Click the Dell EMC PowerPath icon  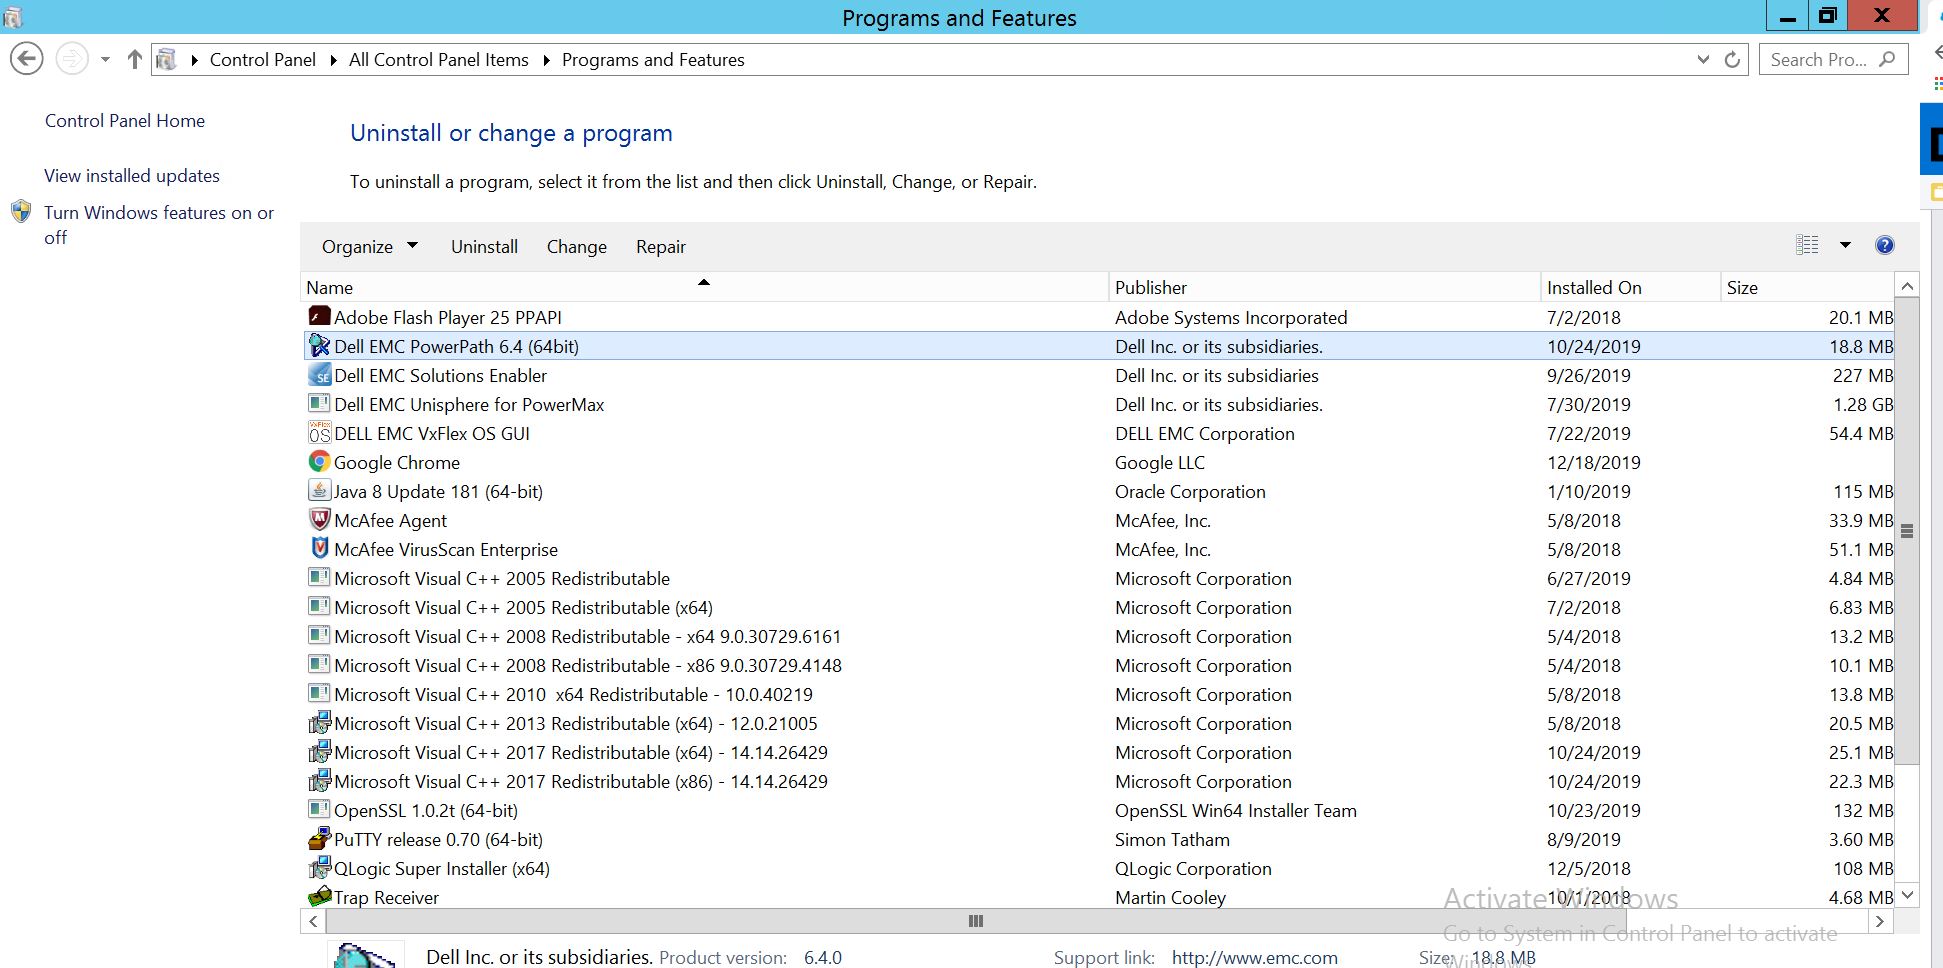point(319,346)
